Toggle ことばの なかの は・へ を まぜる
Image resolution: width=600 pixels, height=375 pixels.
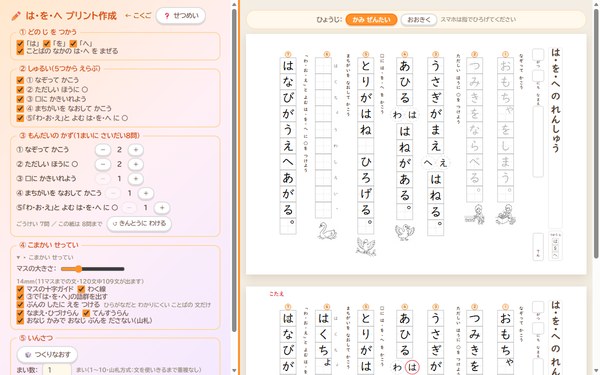click(x=21, y=51)
